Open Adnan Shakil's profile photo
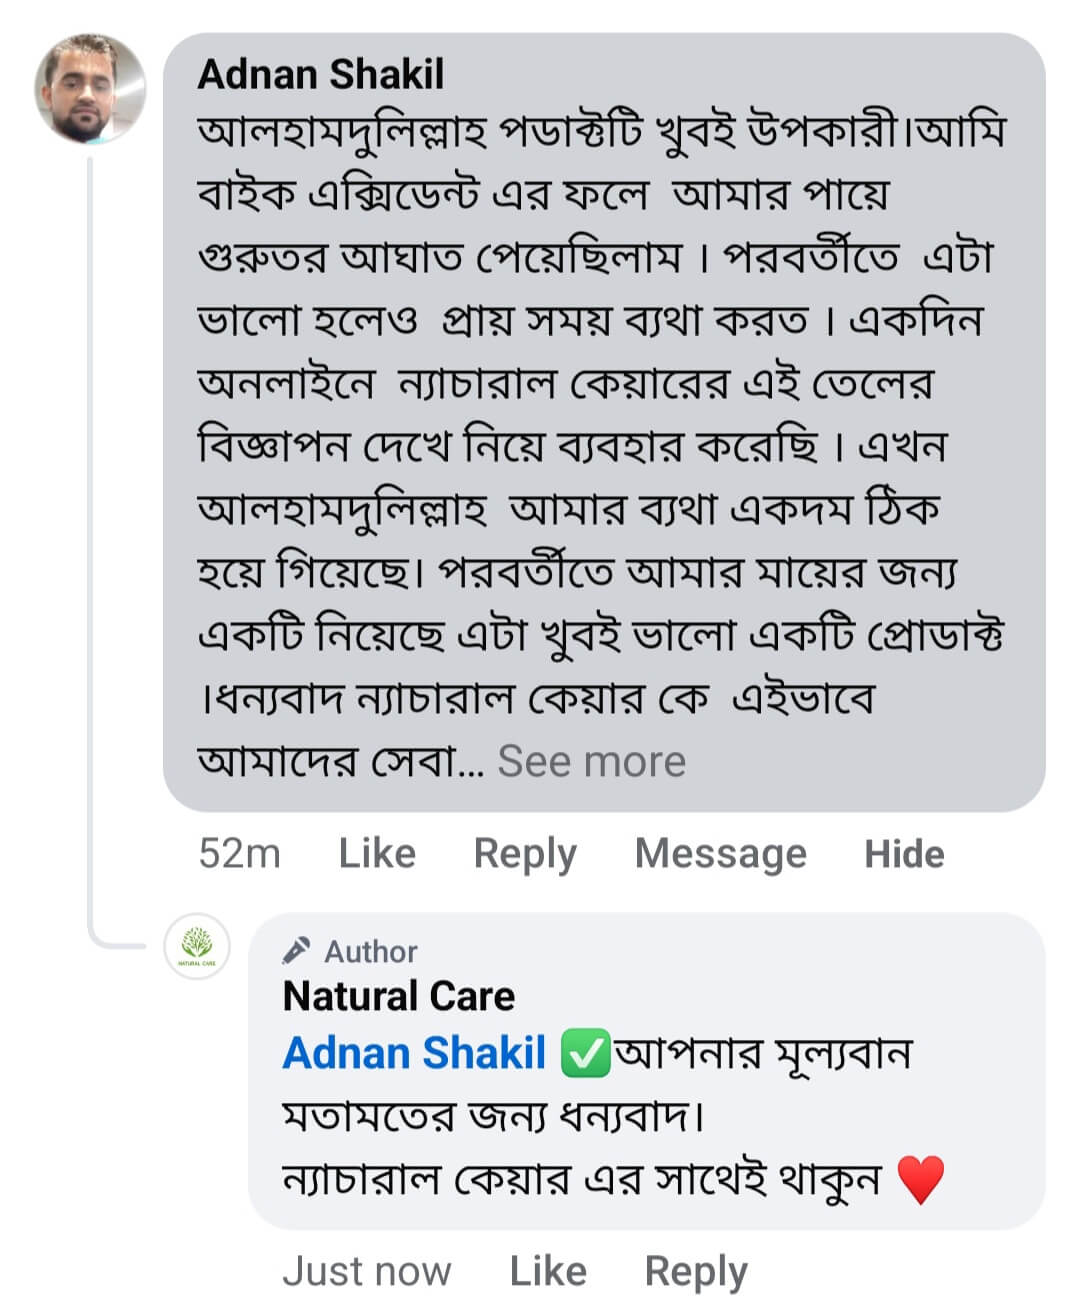 pos(90,89)
